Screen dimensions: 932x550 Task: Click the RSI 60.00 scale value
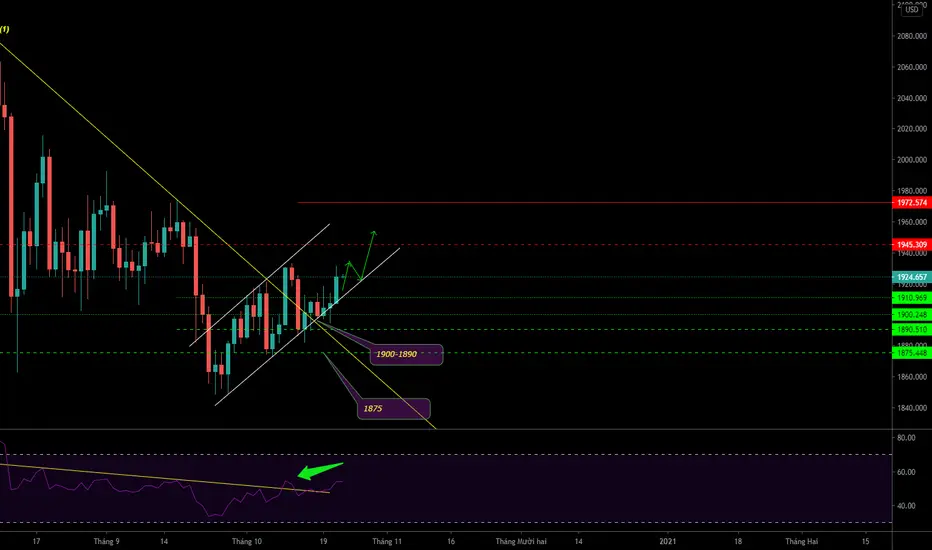click(906, 472)
